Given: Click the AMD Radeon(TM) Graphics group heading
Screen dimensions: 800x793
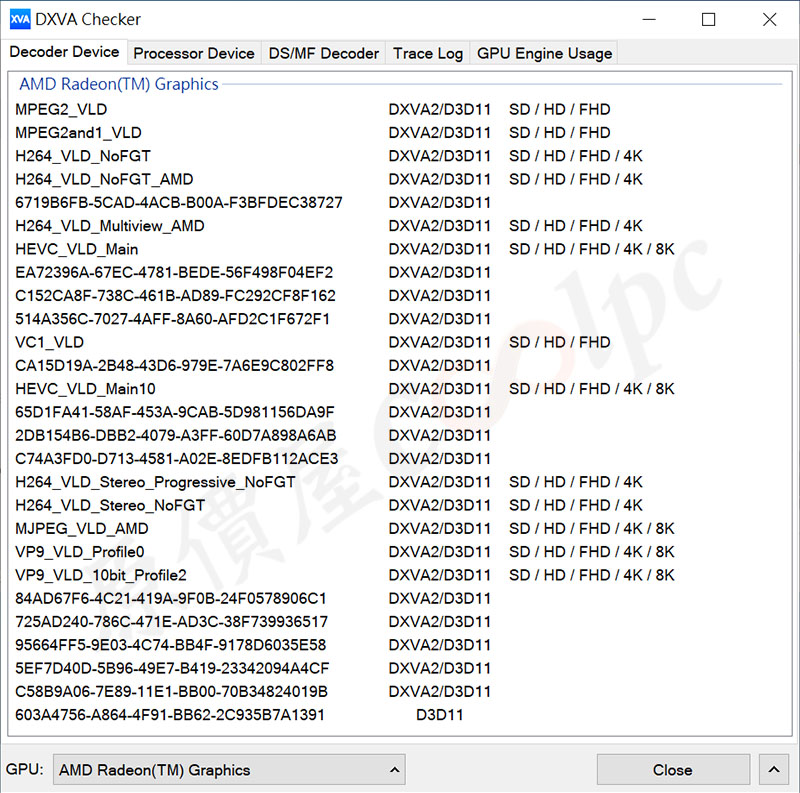Looking at the screenshot, I should 119,84.
